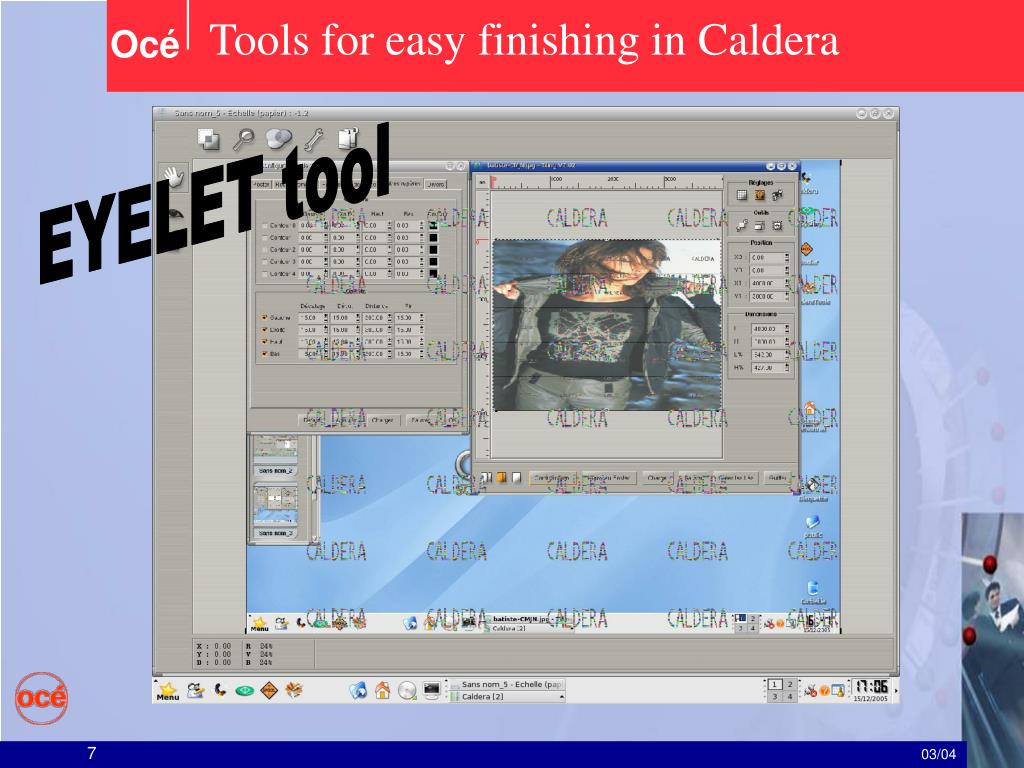Click the green eye icon on bottom taskbar
The height and width of the screenshot is (768, 1024).
click(x=245, y=690)
